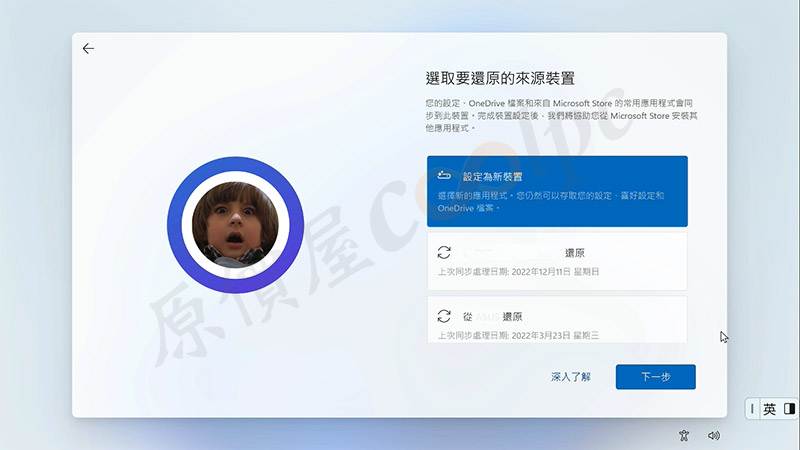
Task: Choose restore from ASUS synced 2022年3月23日
Action: (x=557, y=320)
